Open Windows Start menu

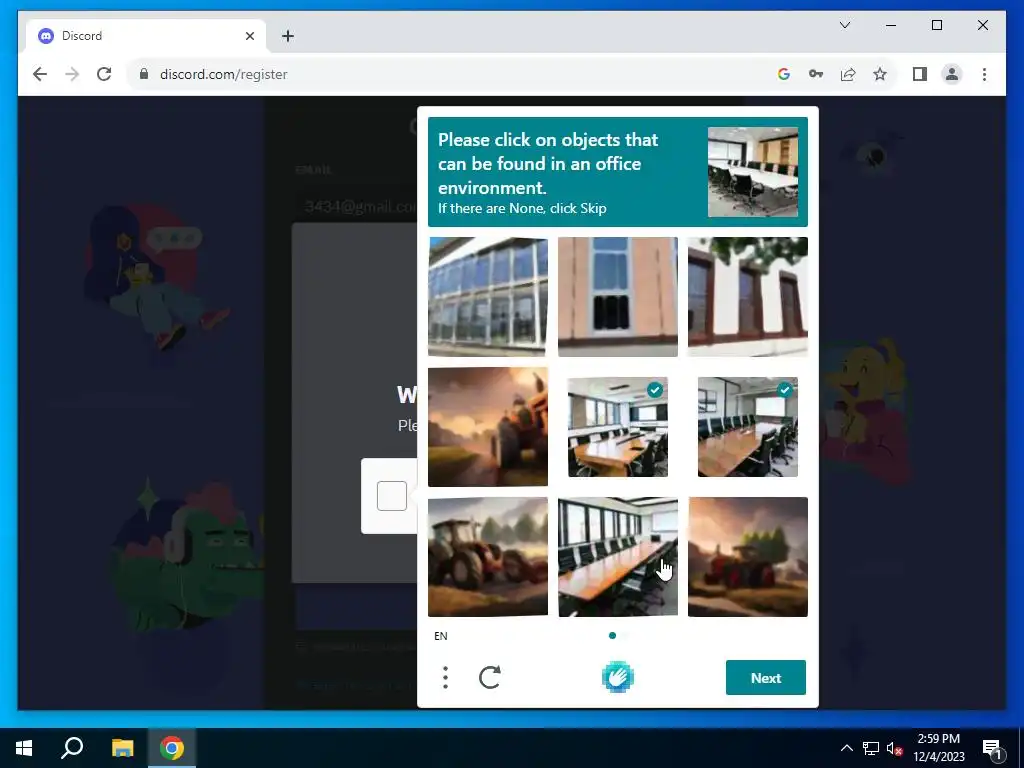(x=24, y=748)
